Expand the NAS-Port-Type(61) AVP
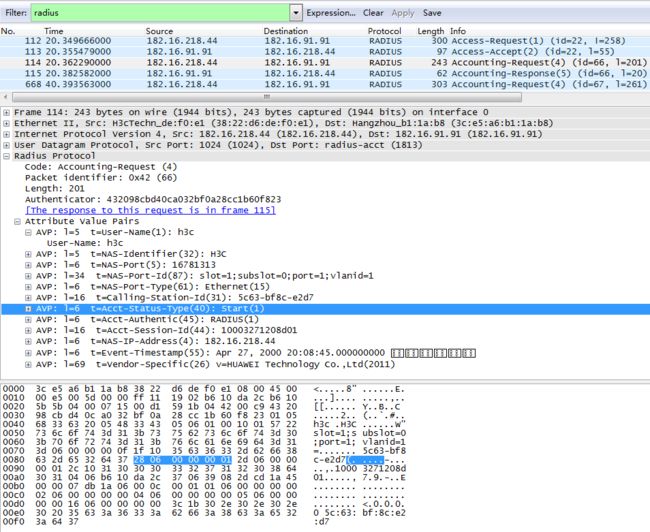The width and height of the screenshot is (650, 532). pos(28,287)
